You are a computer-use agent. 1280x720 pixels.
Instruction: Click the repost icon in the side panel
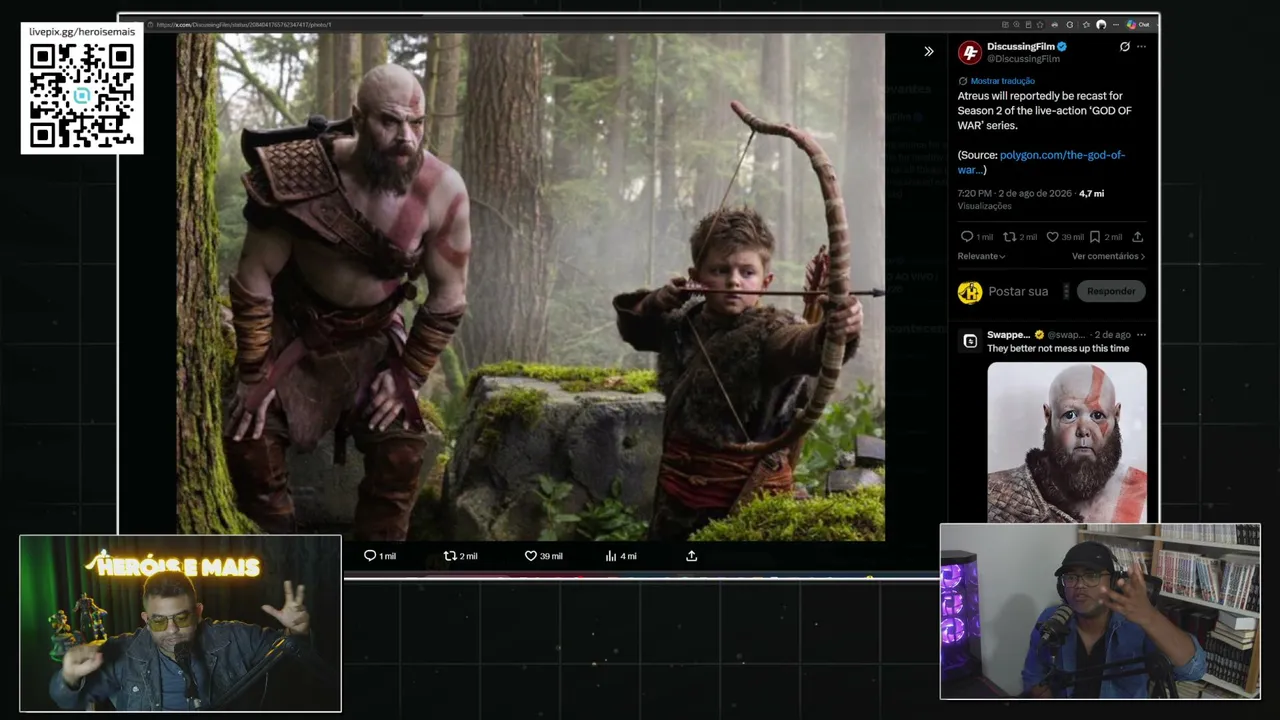(x=1009, y=237)
